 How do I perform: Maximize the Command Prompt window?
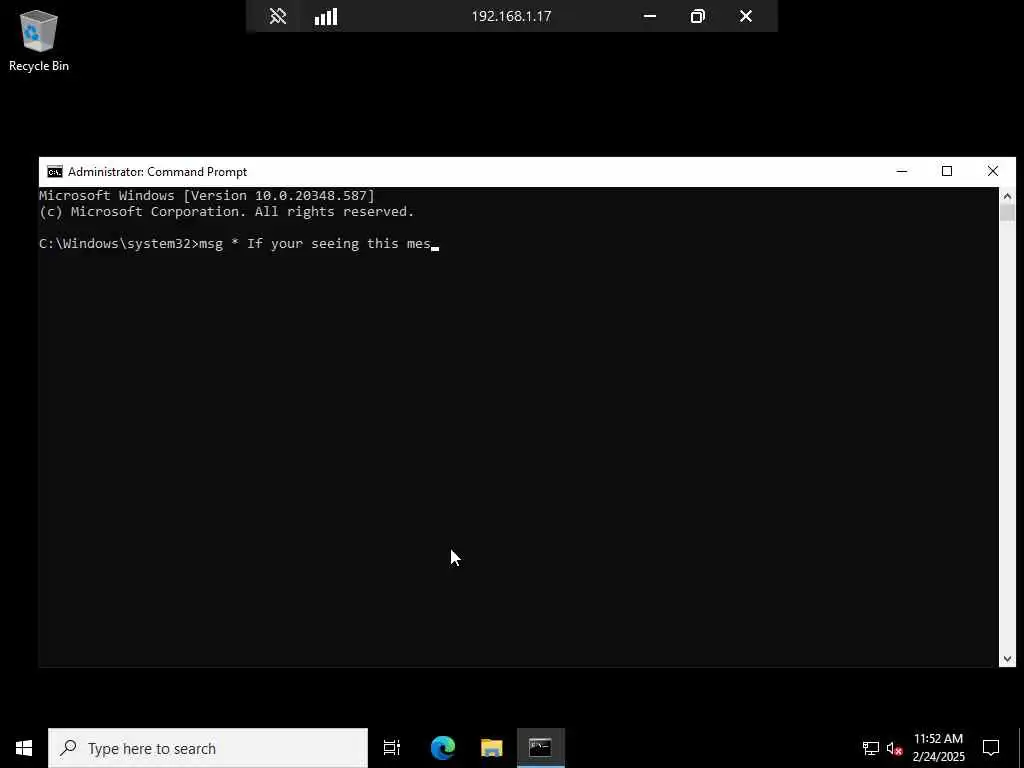[x=947, y=172]
